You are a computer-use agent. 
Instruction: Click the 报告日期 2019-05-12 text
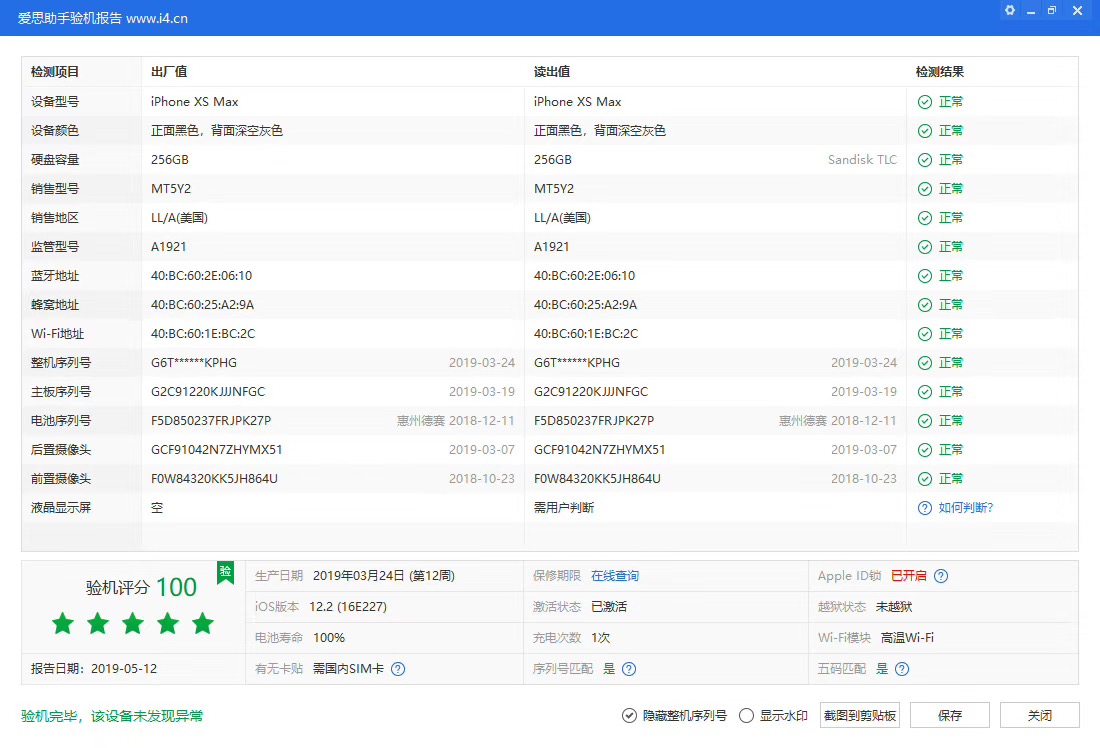coord(94,669)
